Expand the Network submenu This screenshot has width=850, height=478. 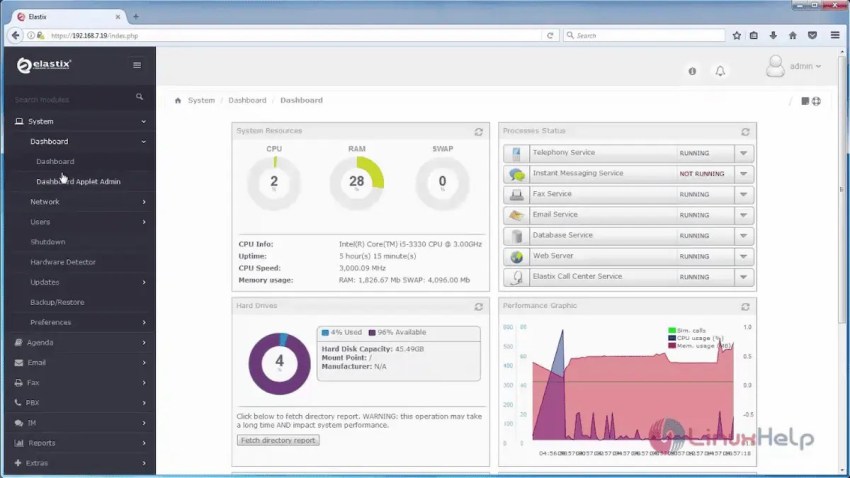coord(80,202)
